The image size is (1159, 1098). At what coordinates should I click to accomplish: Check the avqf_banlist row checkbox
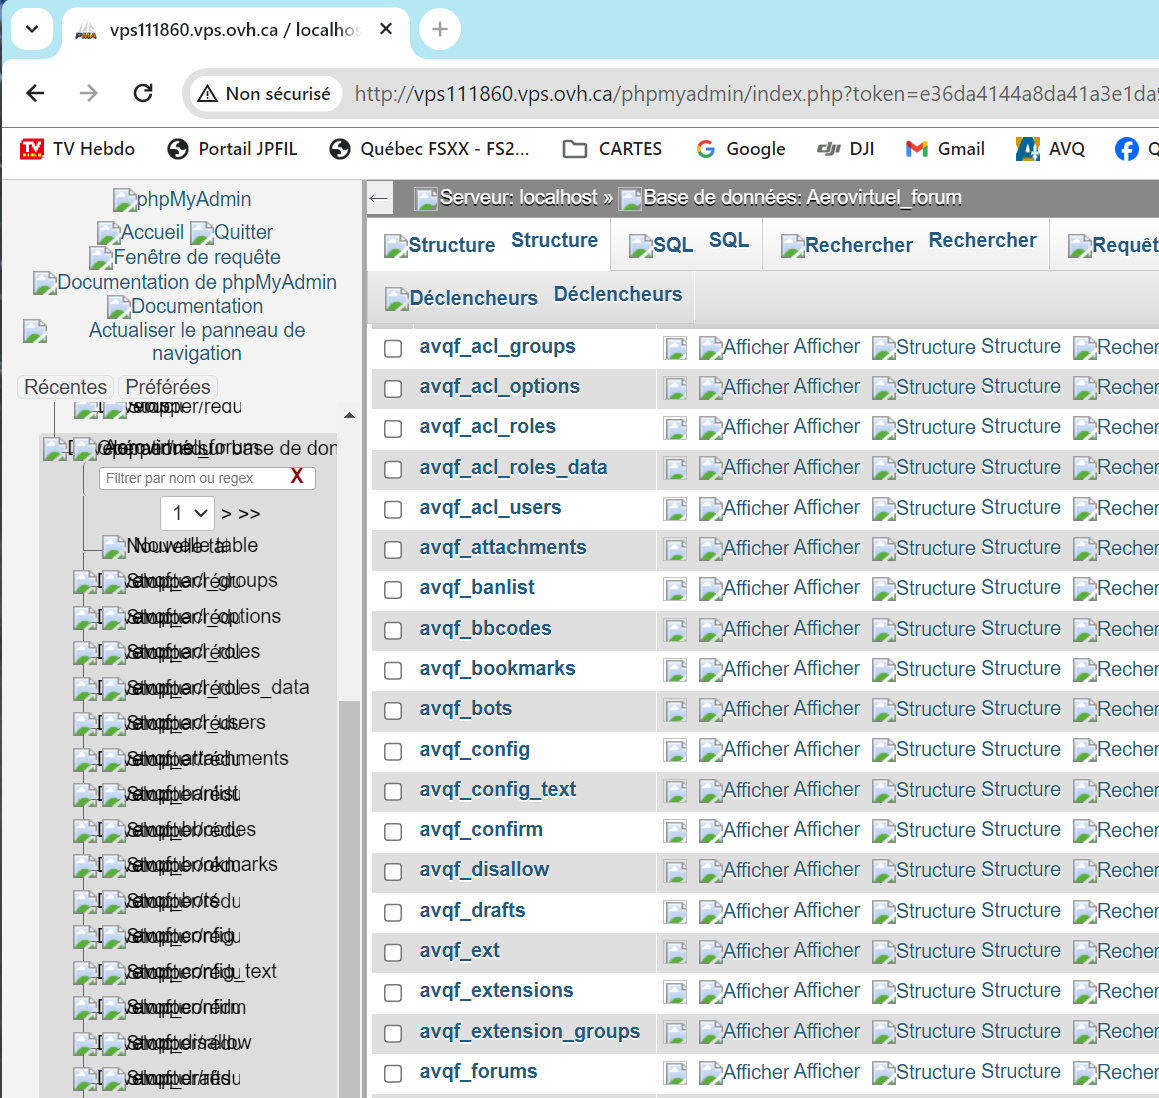pos(393,589)
